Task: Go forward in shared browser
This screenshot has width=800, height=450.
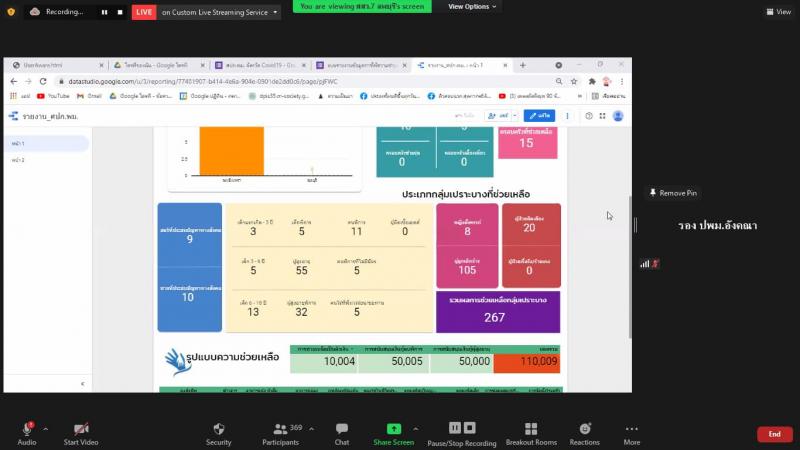Action: (28, 81)
